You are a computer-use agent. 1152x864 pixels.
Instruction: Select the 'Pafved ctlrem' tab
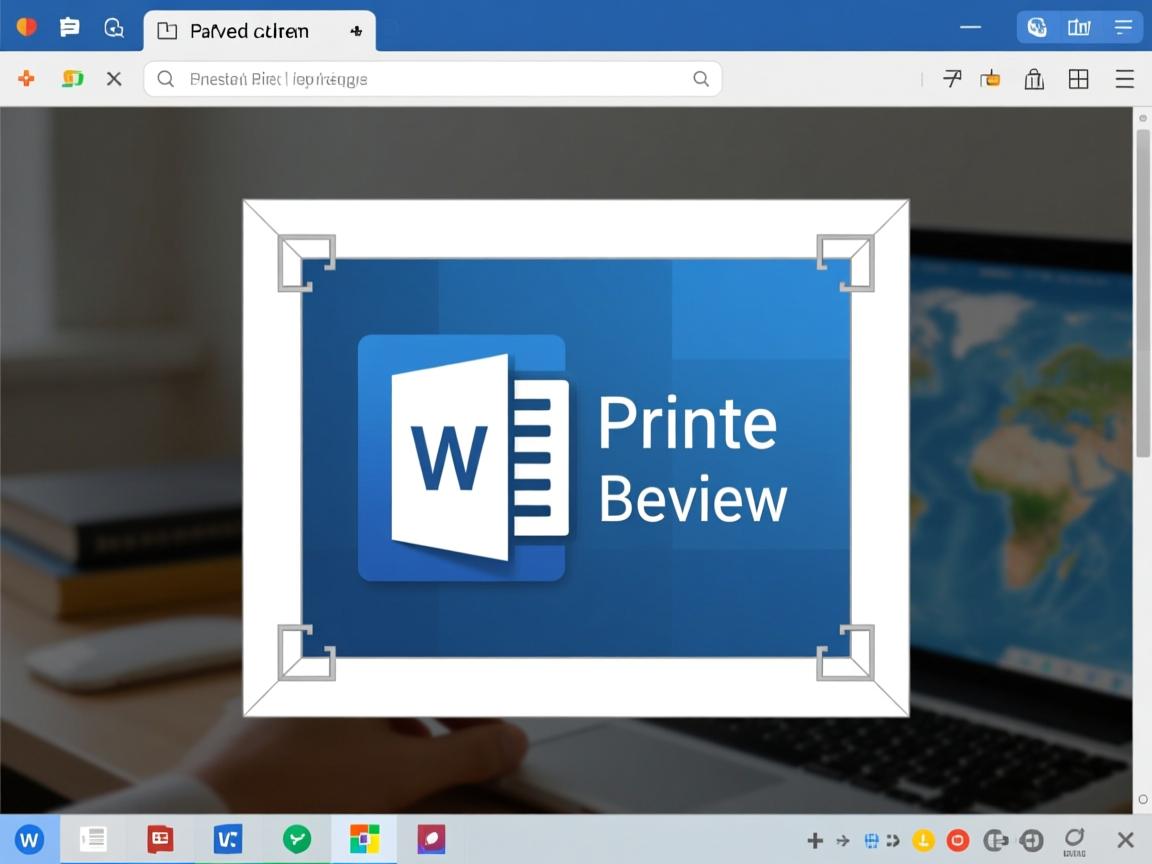pyautogui.click(x=250, y=31)
